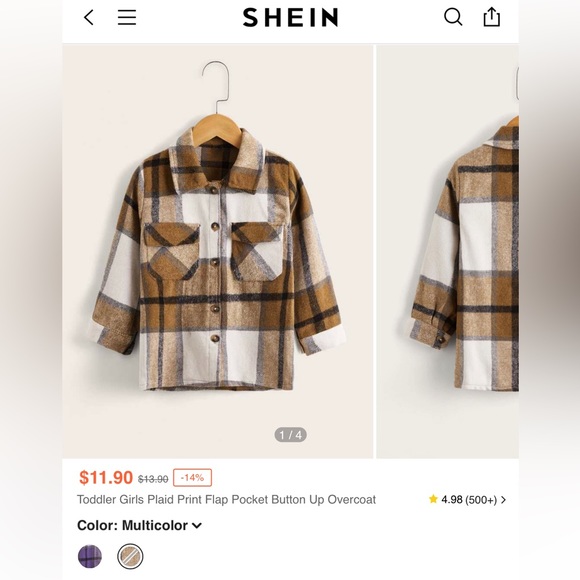The width and height of the screenshot is (580, 580).
Task: Go back using the left arrow
Action: point(89,17)
